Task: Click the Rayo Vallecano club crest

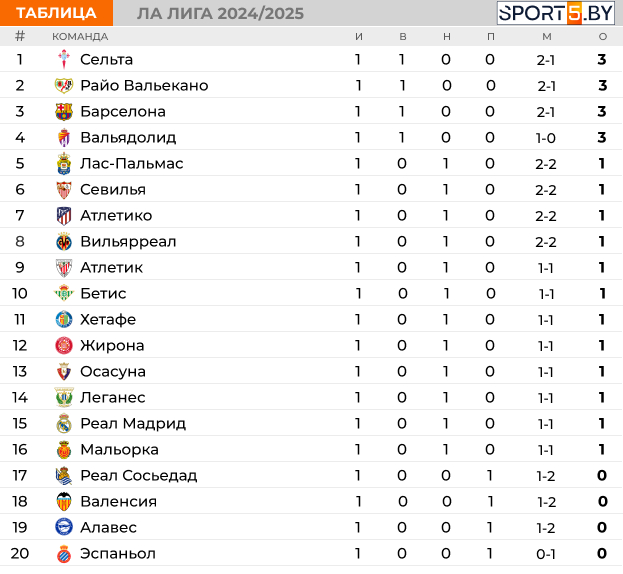Action: pos(64,85)
